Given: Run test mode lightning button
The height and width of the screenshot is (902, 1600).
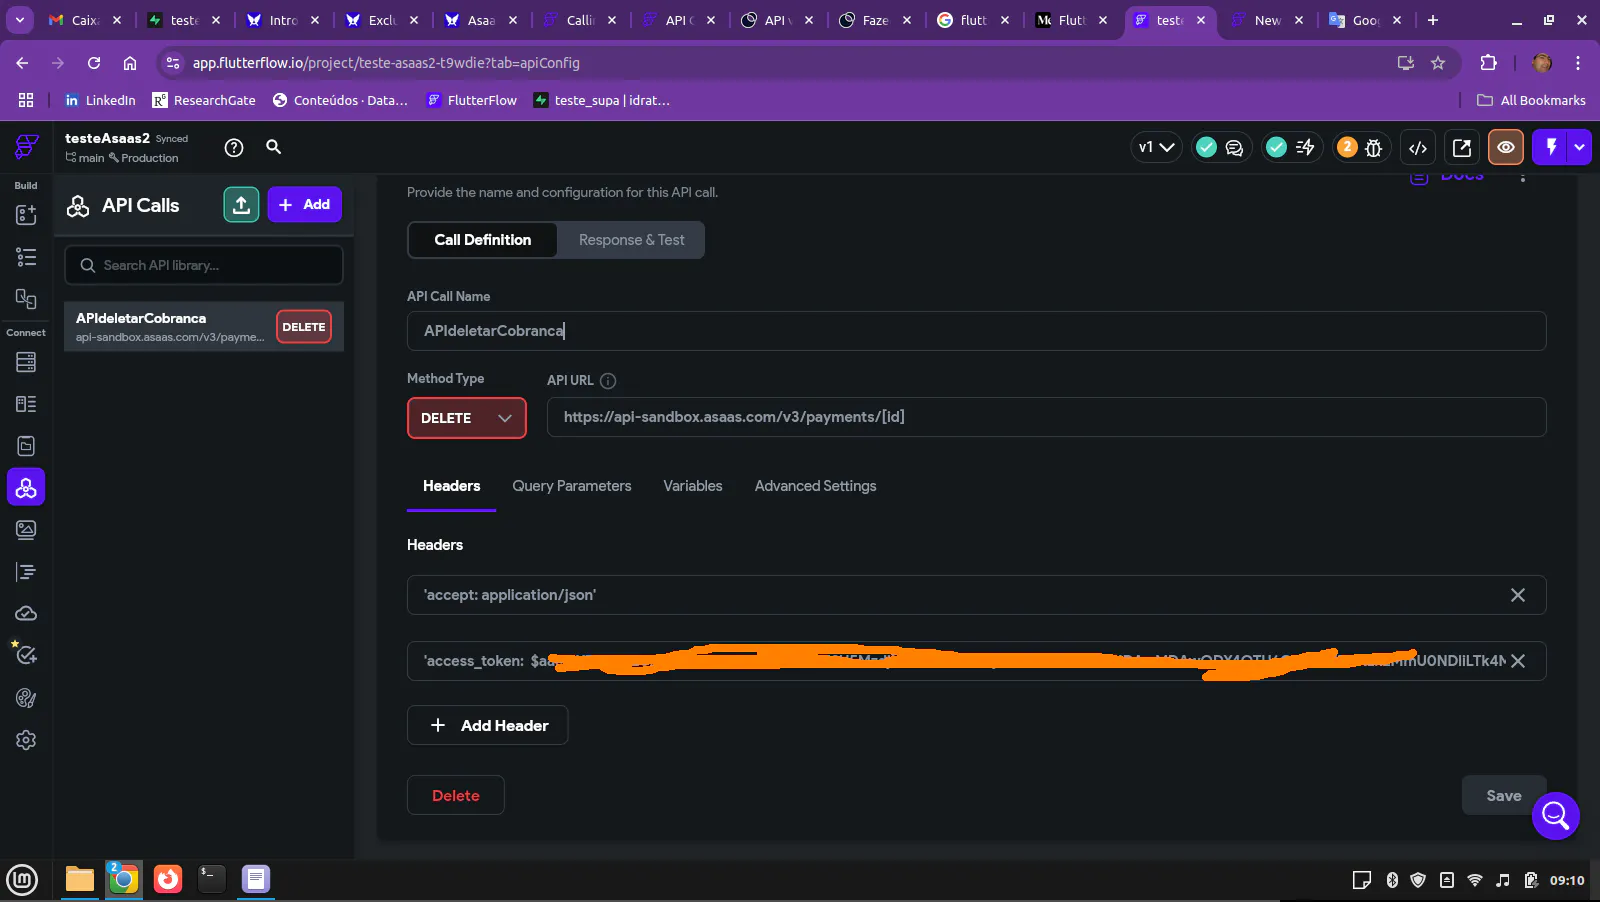Looking at the screenshot, I should pyautogui.click(x=1551, y=147).
